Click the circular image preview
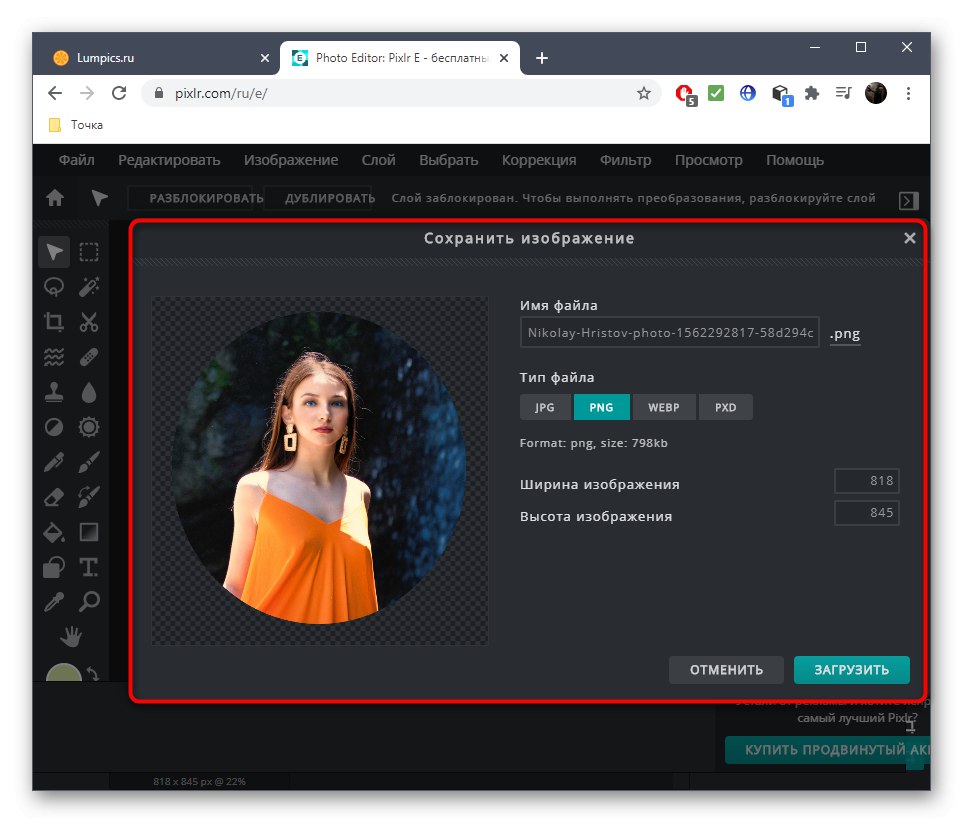This screenshot has width=963, height=823. tap(319, 470)
